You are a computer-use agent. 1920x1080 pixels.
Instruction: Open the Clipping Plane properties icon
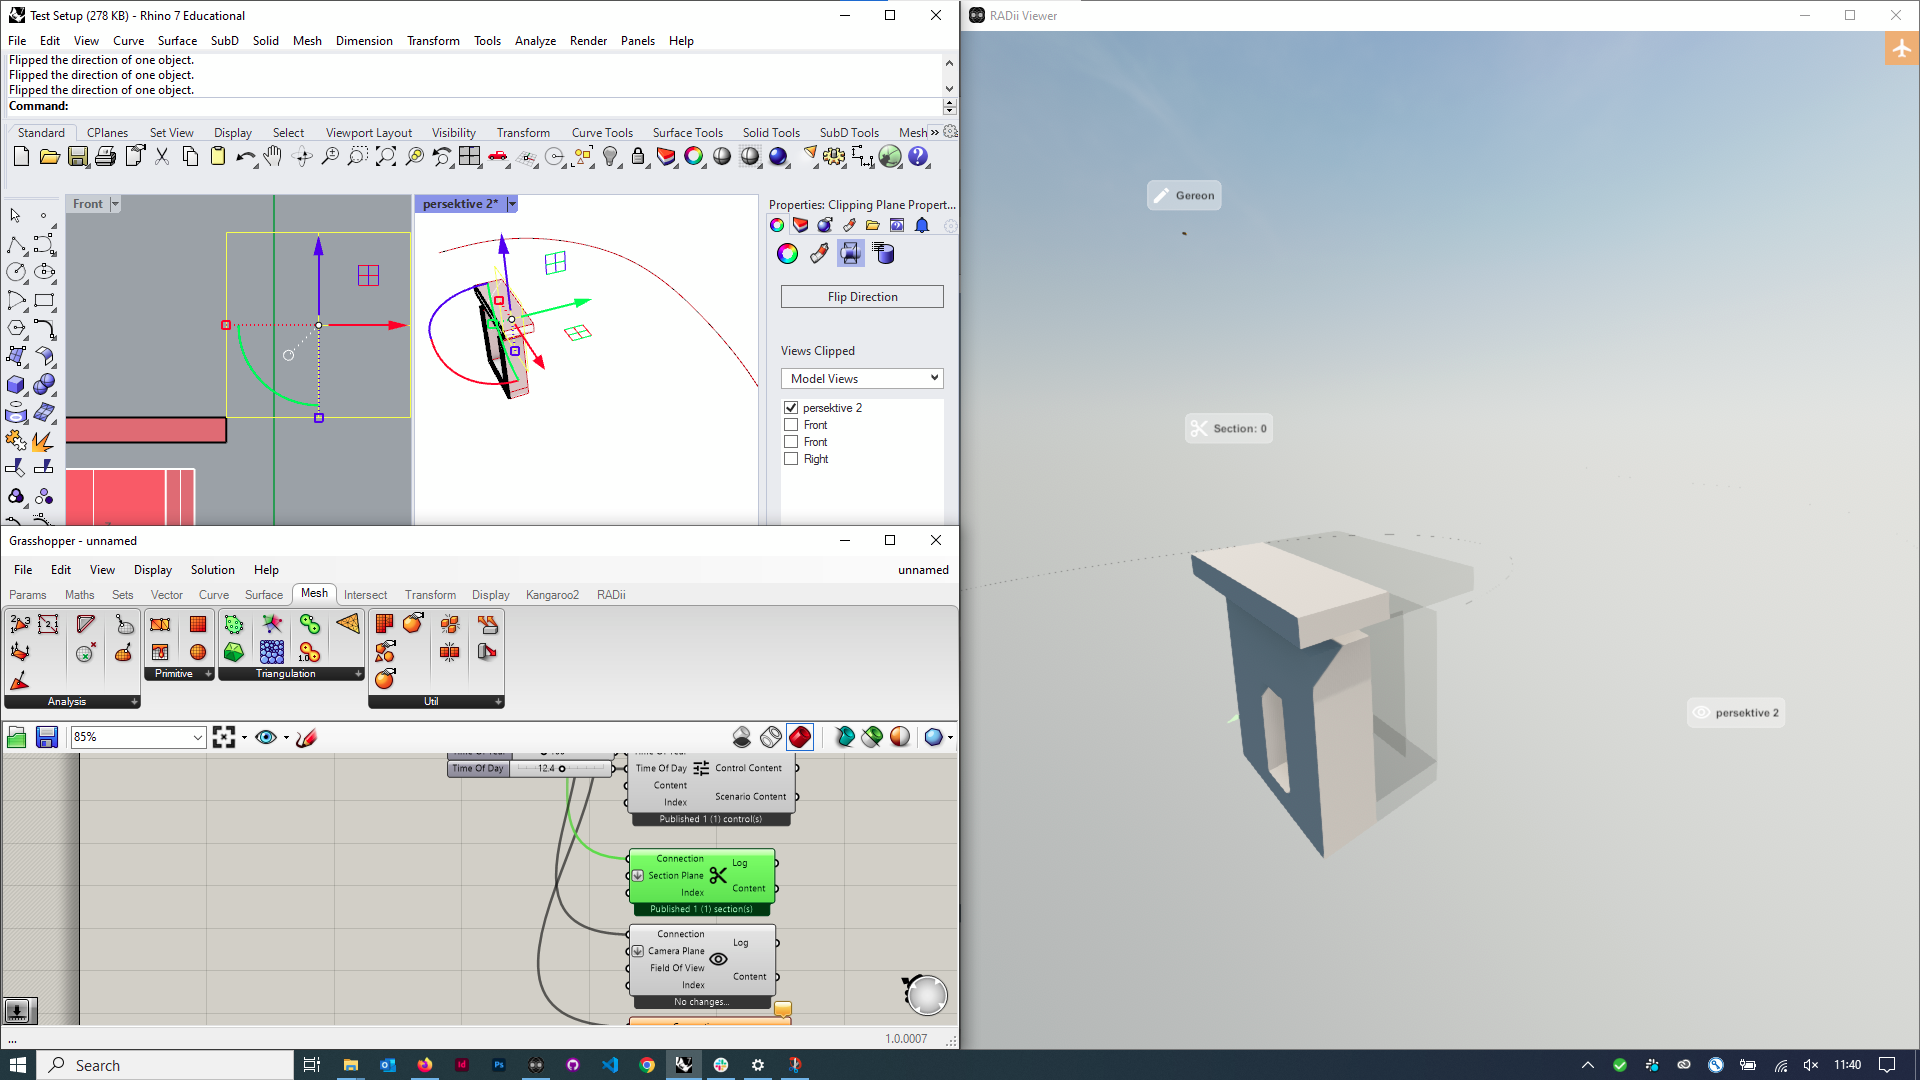point(850,253)
